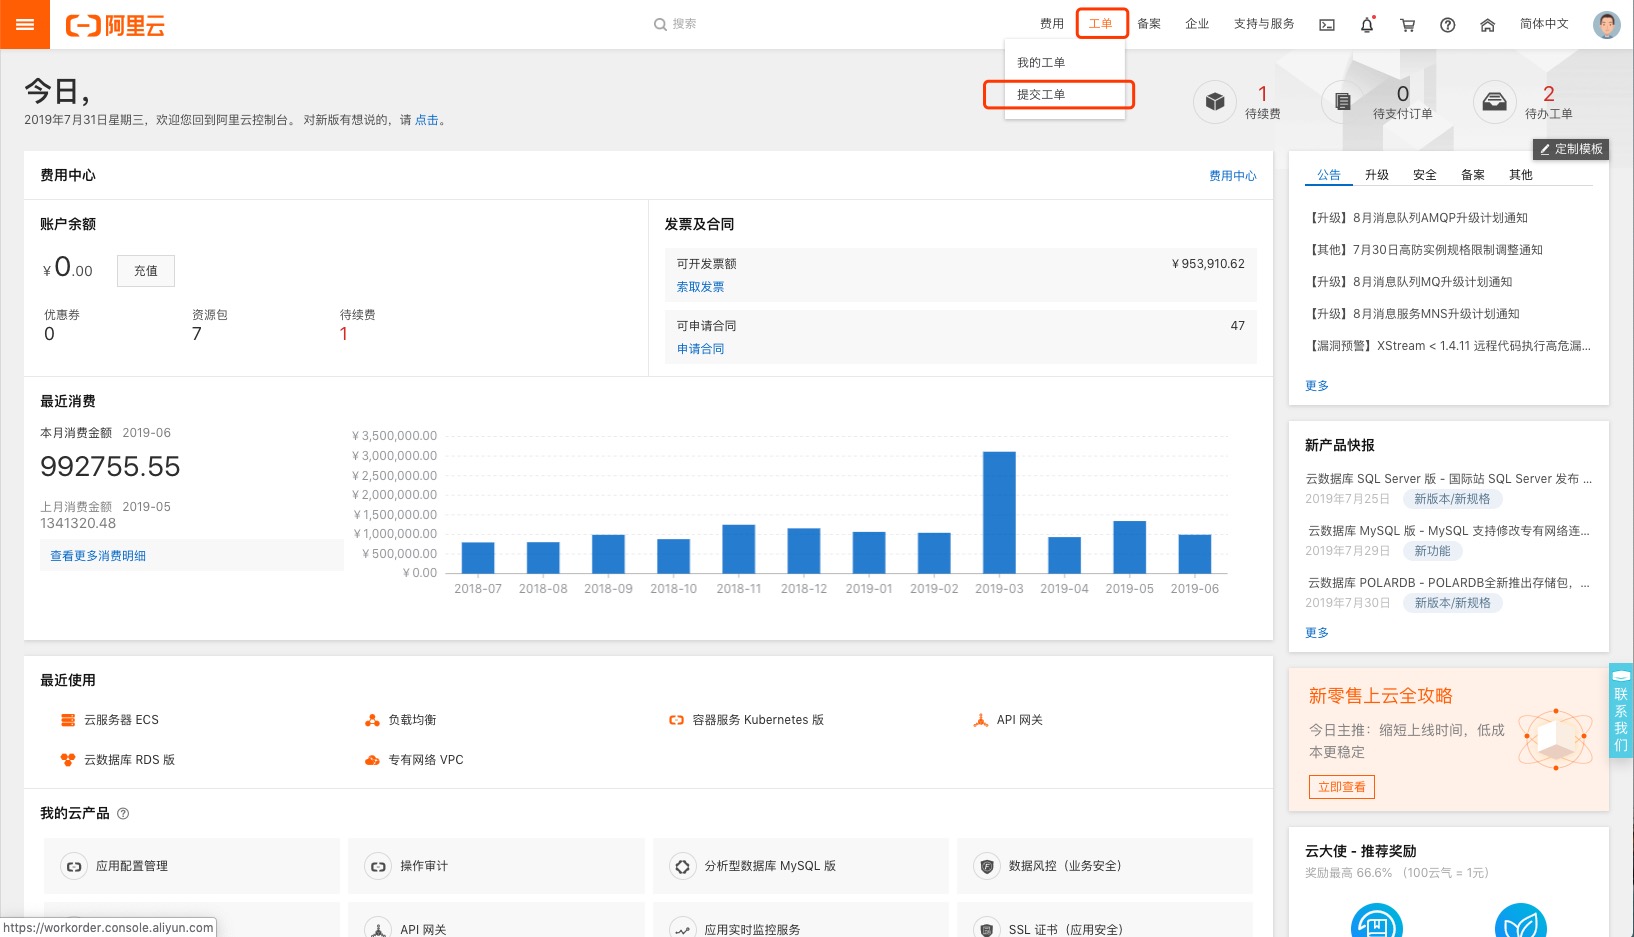
Task: Open the hamburger navigation menu
Action: click(x=25, y=24)
